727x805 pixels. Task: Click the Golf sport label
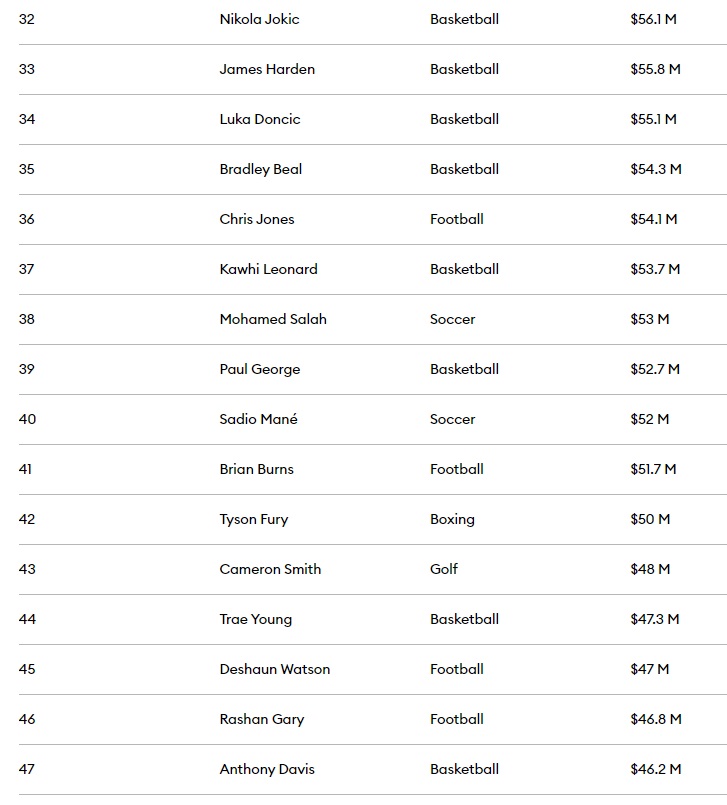point(444,569)
